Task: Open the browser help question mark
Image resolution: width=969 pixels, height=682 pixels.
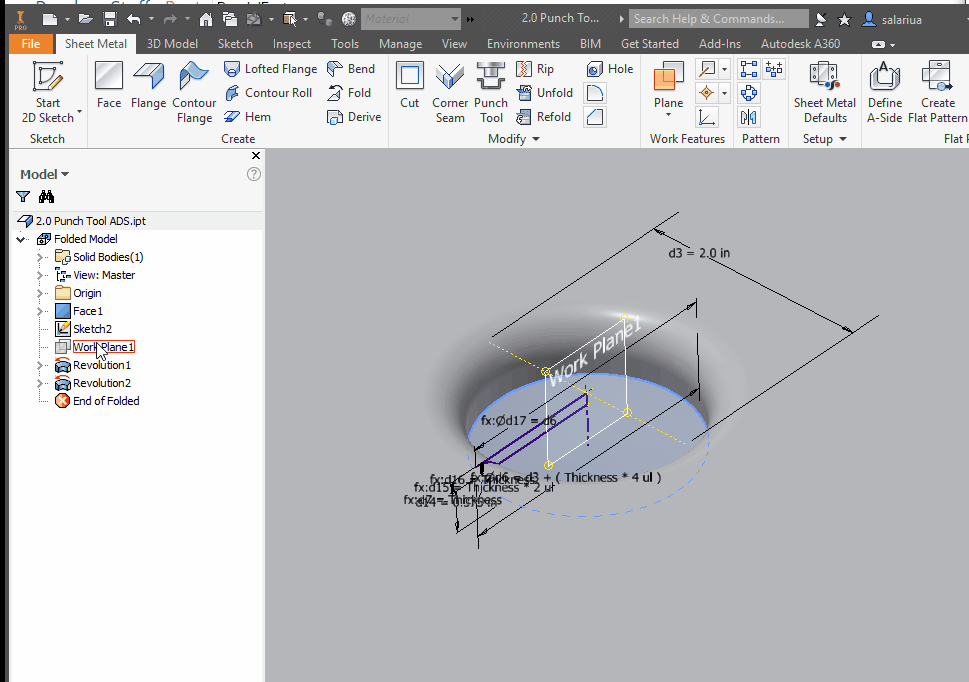Action: coord(253,174)
